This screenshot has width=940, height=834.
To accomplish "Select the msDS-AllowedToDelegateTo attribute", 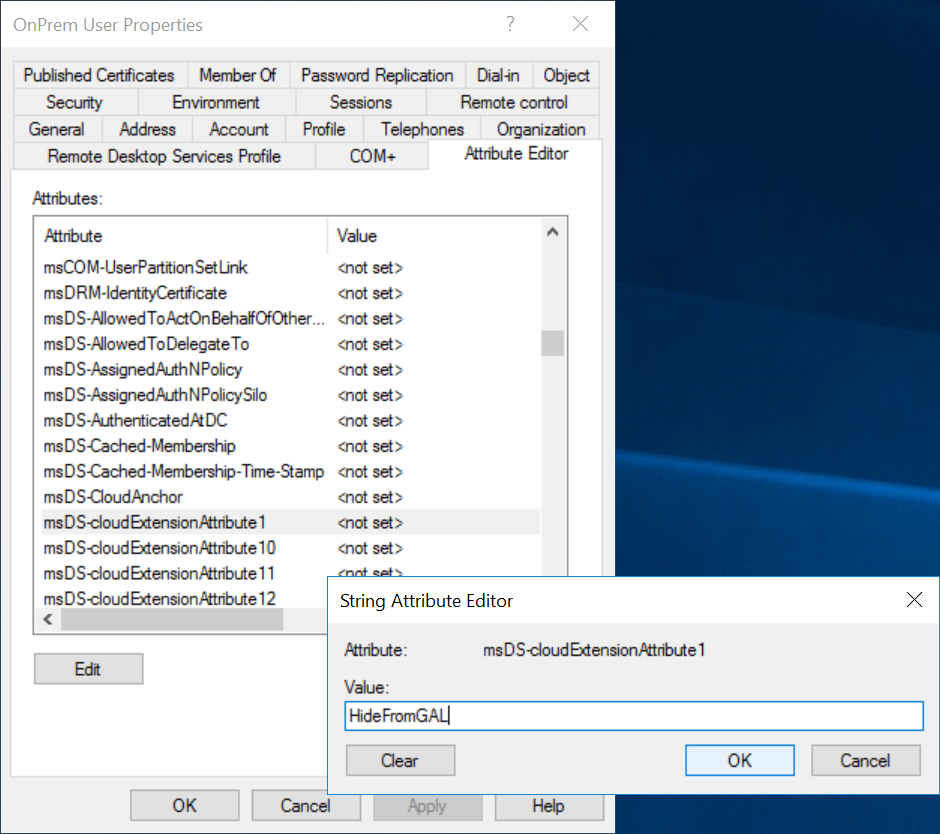I will click(147, 344).
